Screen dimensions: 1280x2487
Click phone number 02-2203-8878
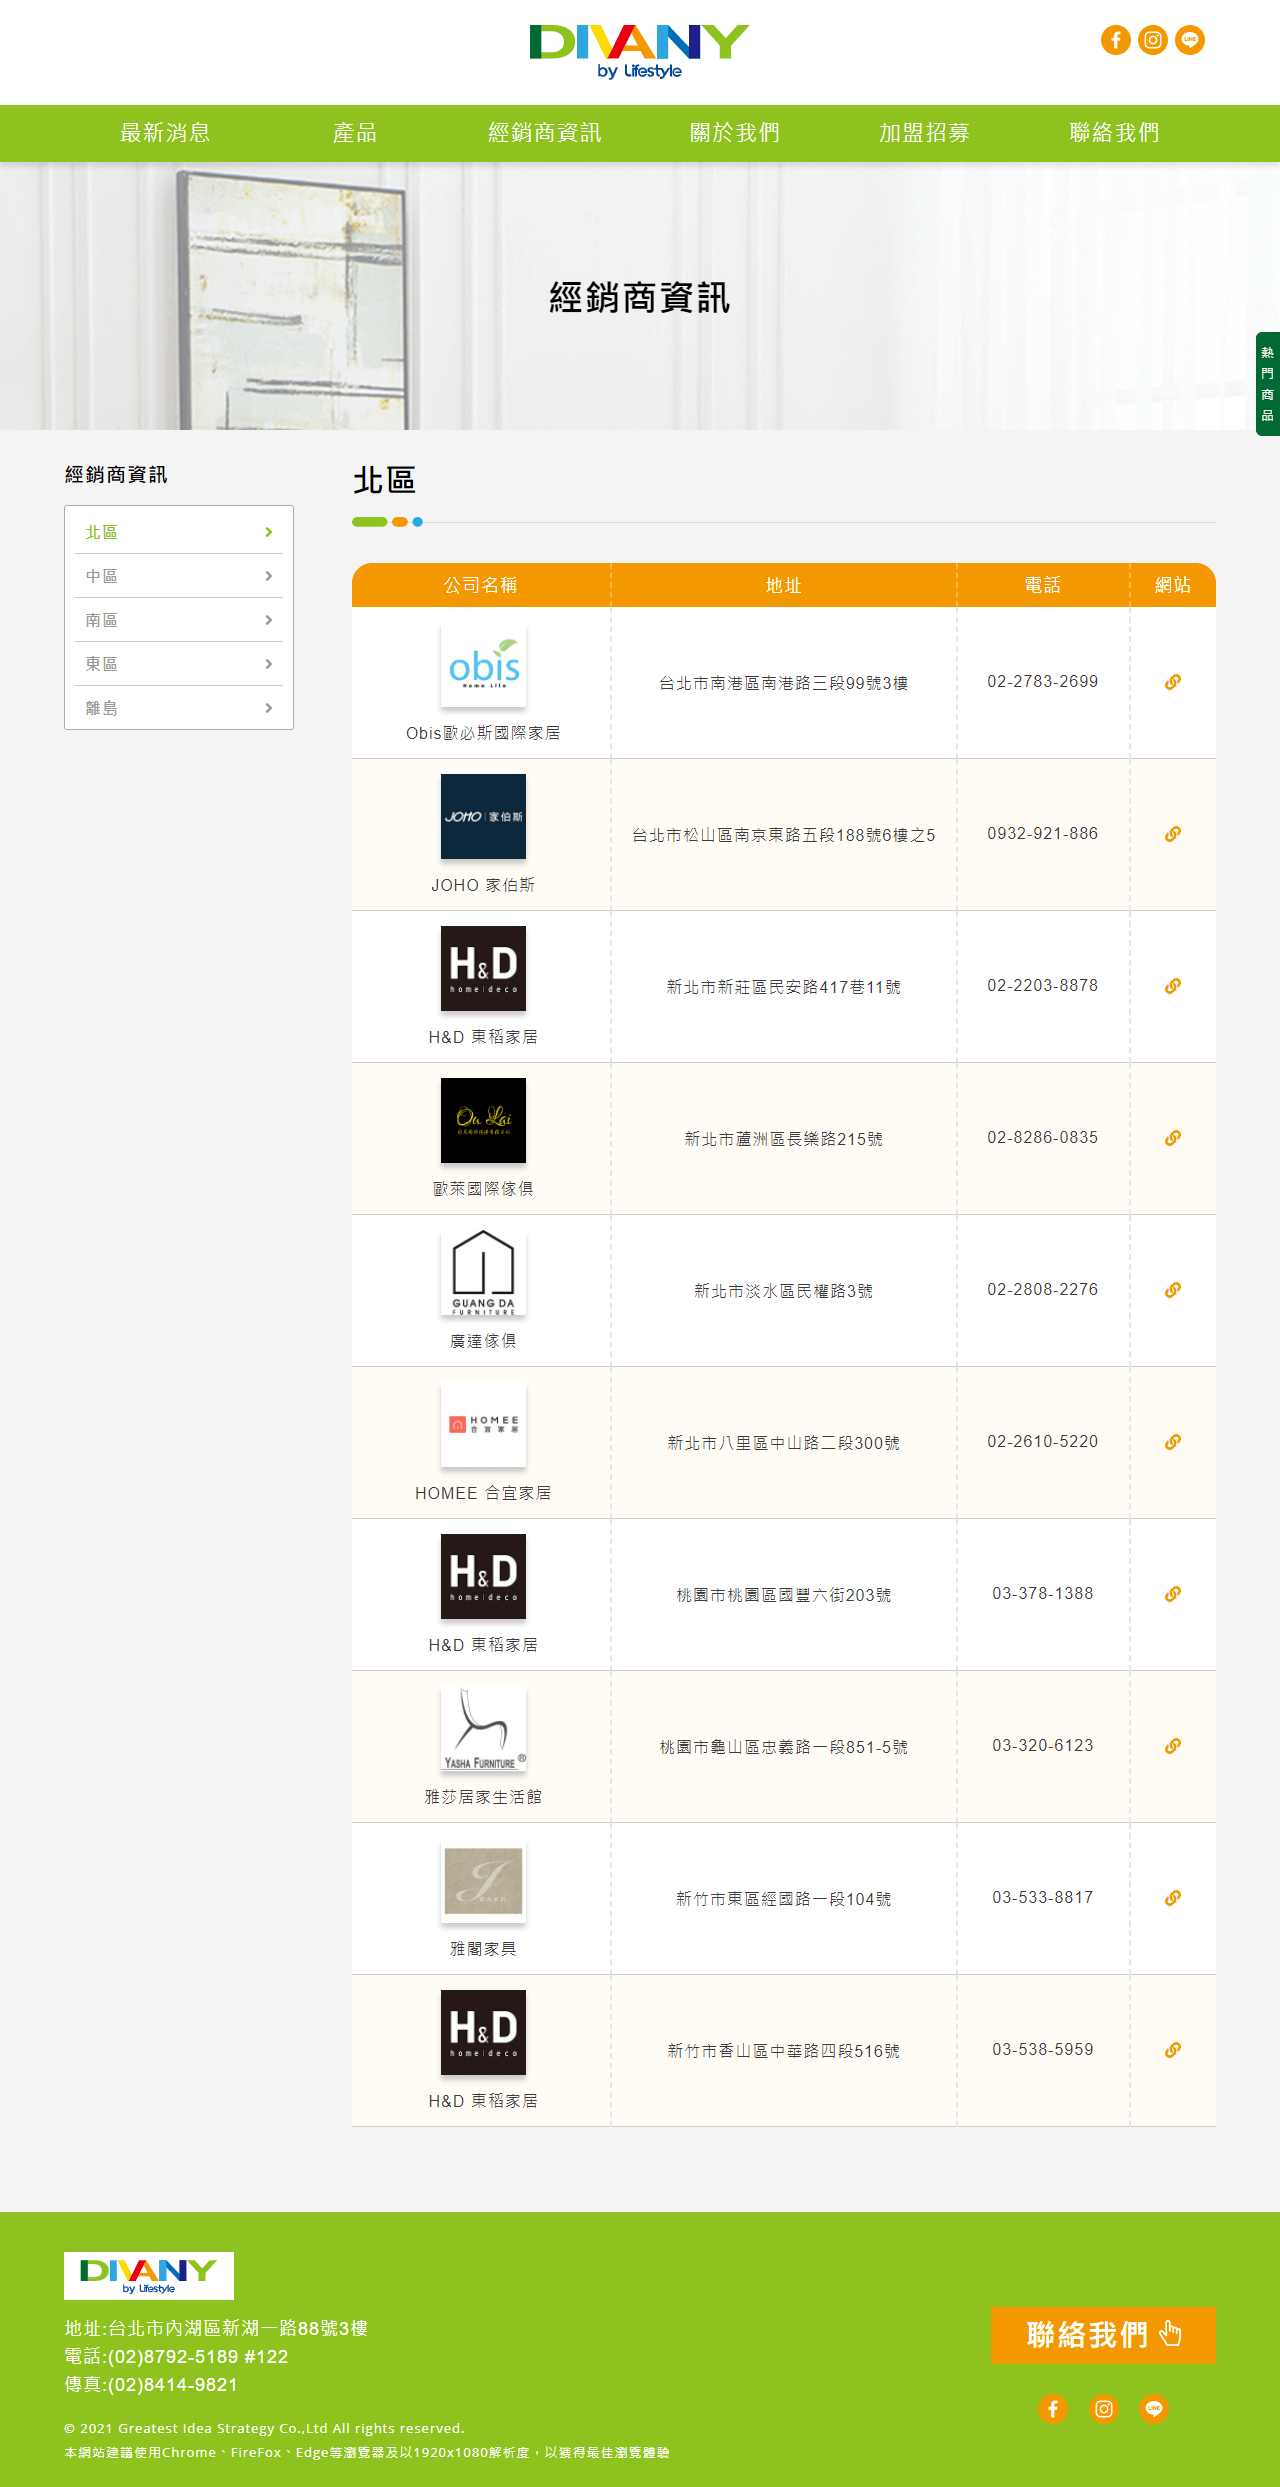point(1043,986)
